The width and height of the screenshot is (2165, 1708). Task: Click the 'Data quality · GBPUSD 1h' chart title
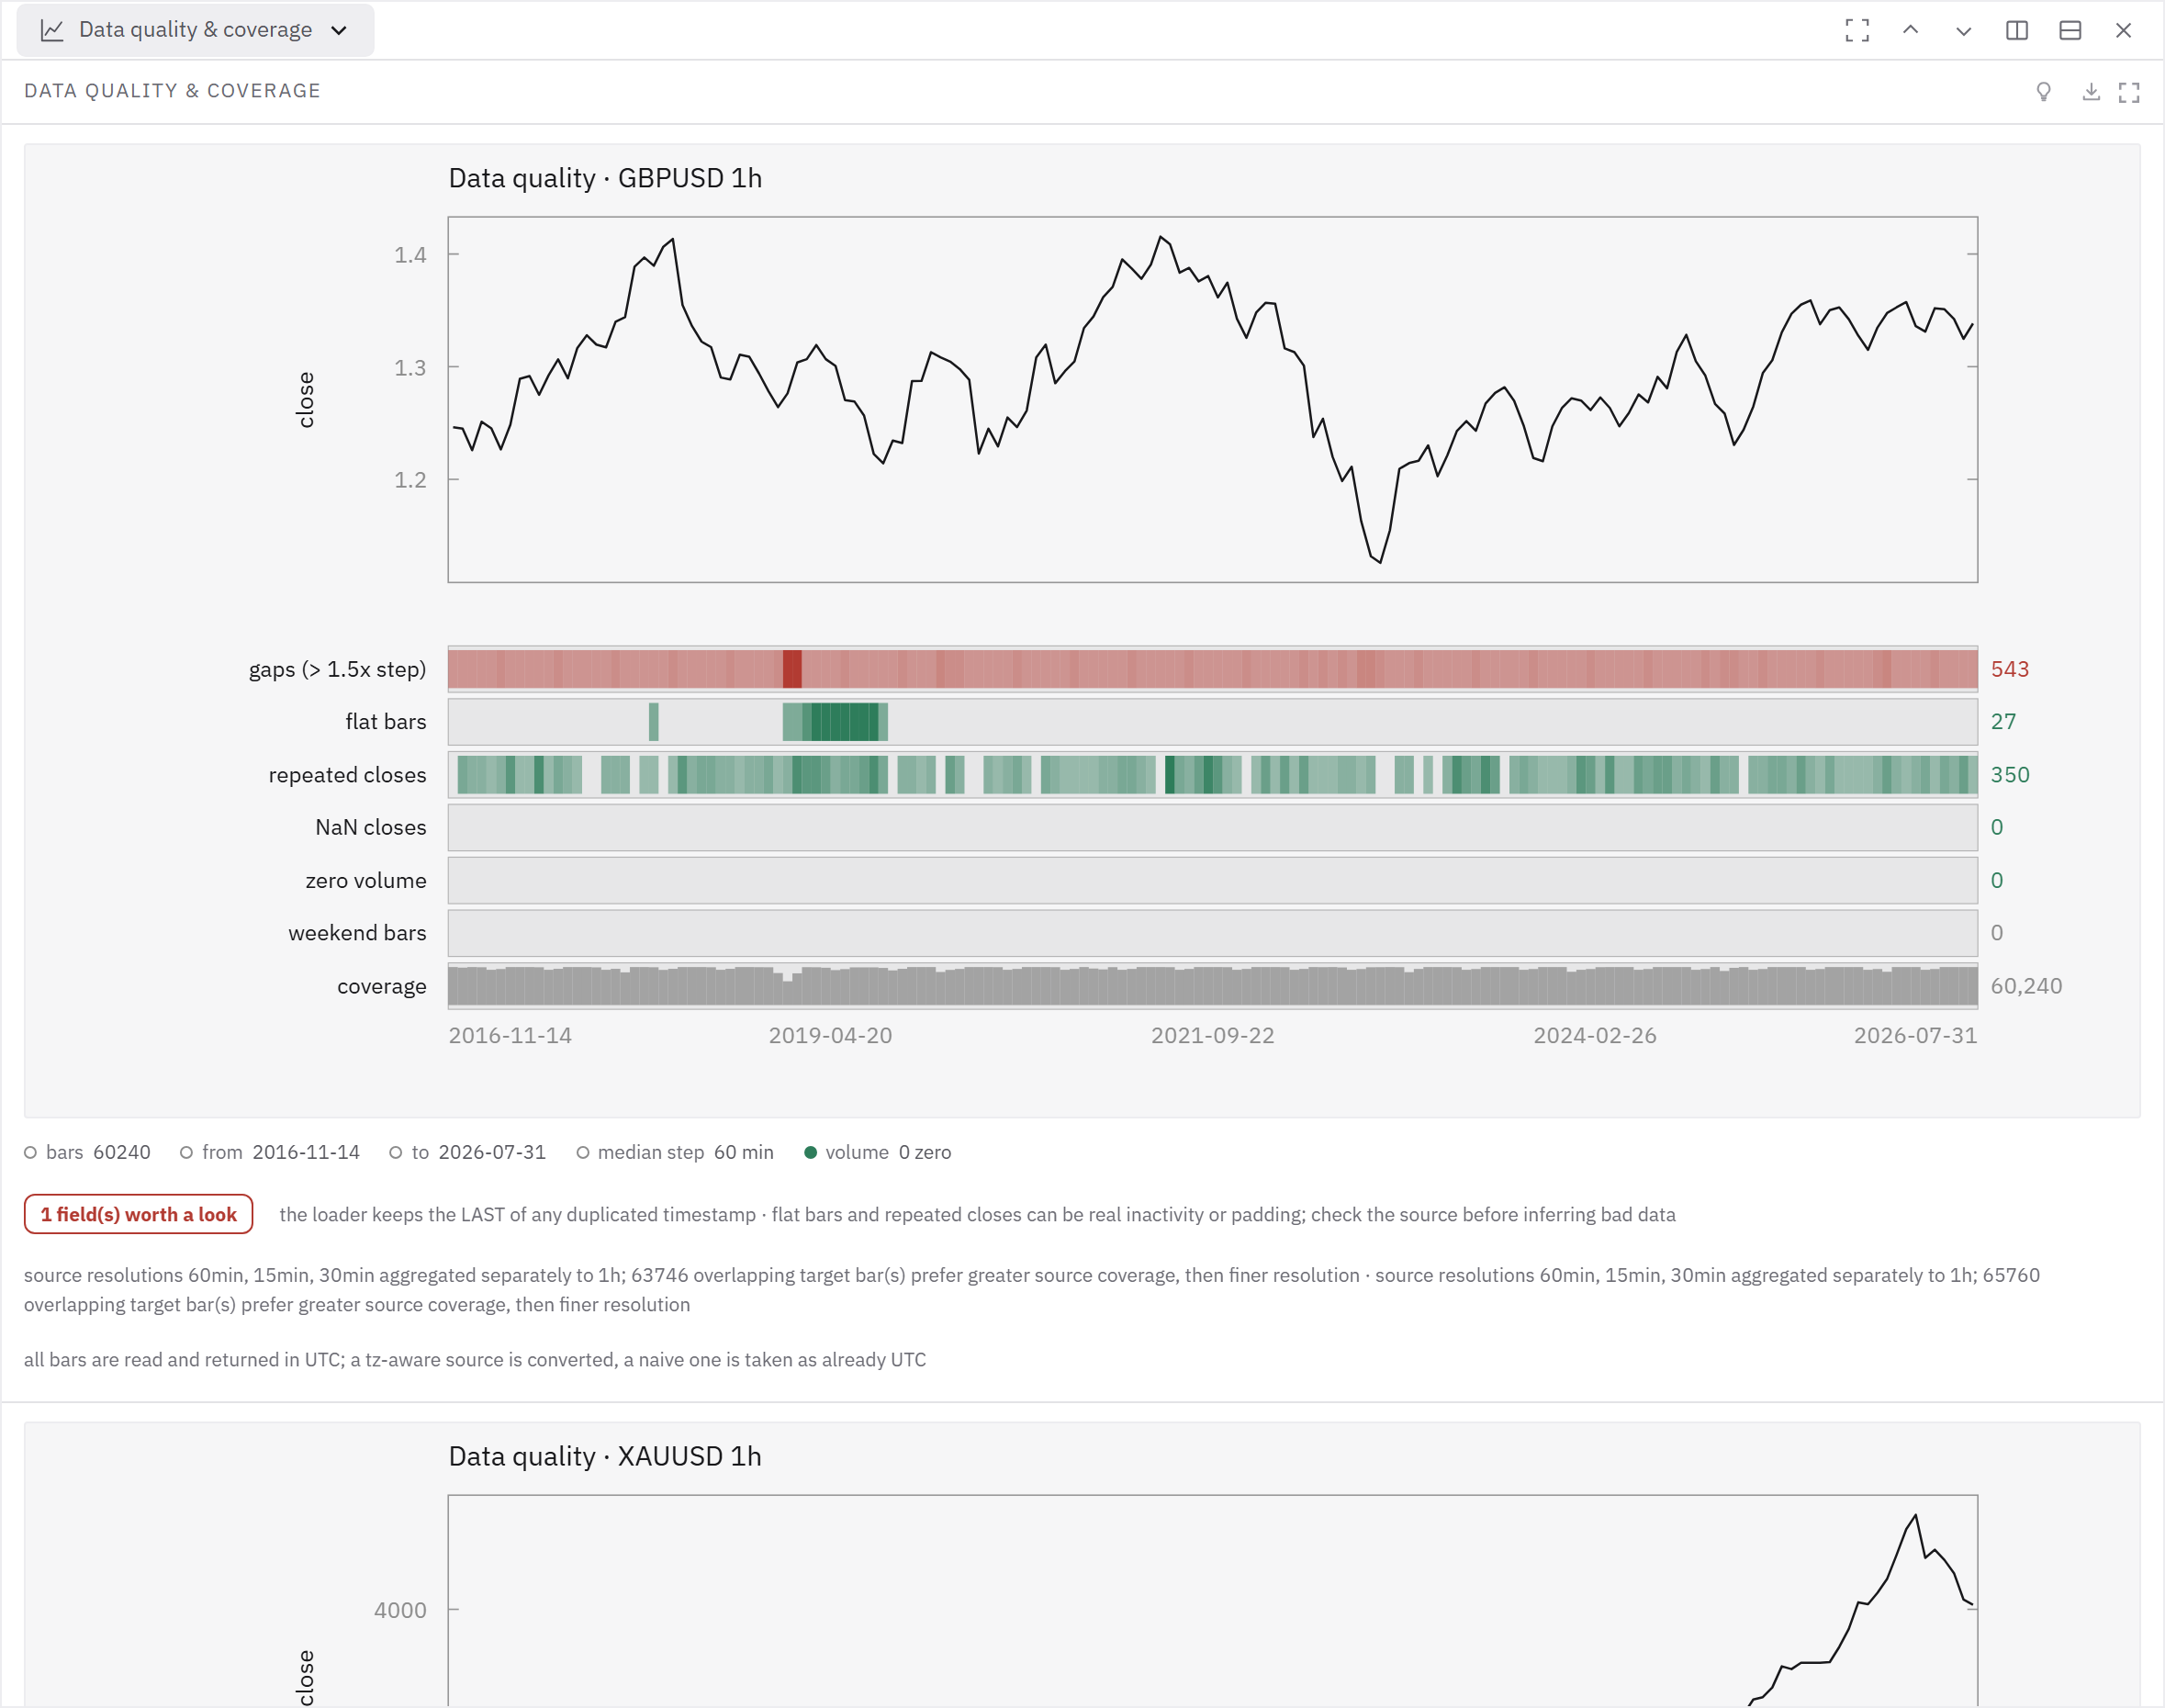pos(605,178)
